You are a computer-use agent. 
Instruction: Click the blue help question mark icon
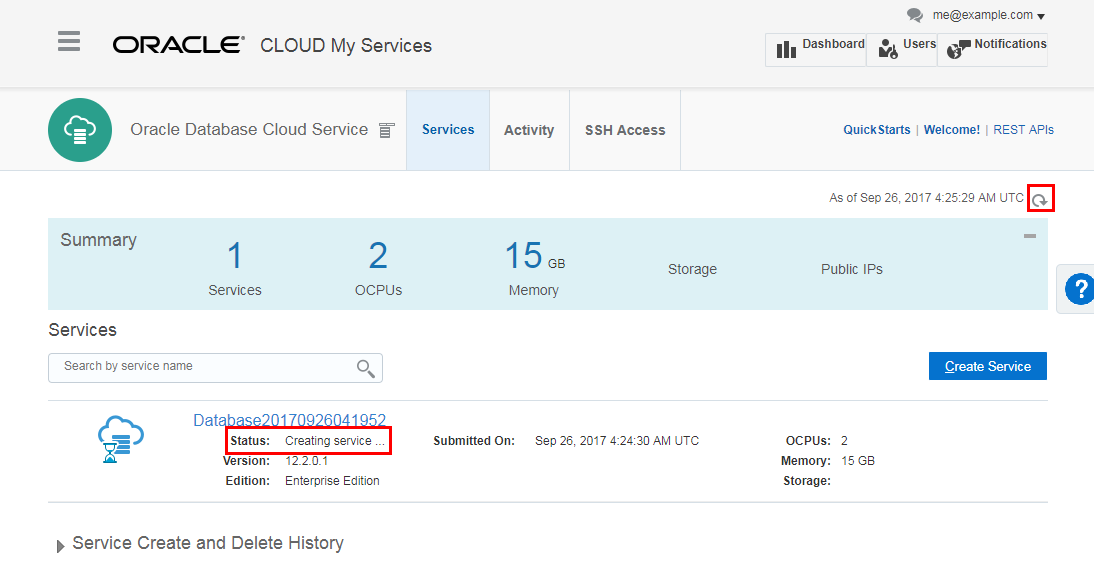tap(1079, 289)
